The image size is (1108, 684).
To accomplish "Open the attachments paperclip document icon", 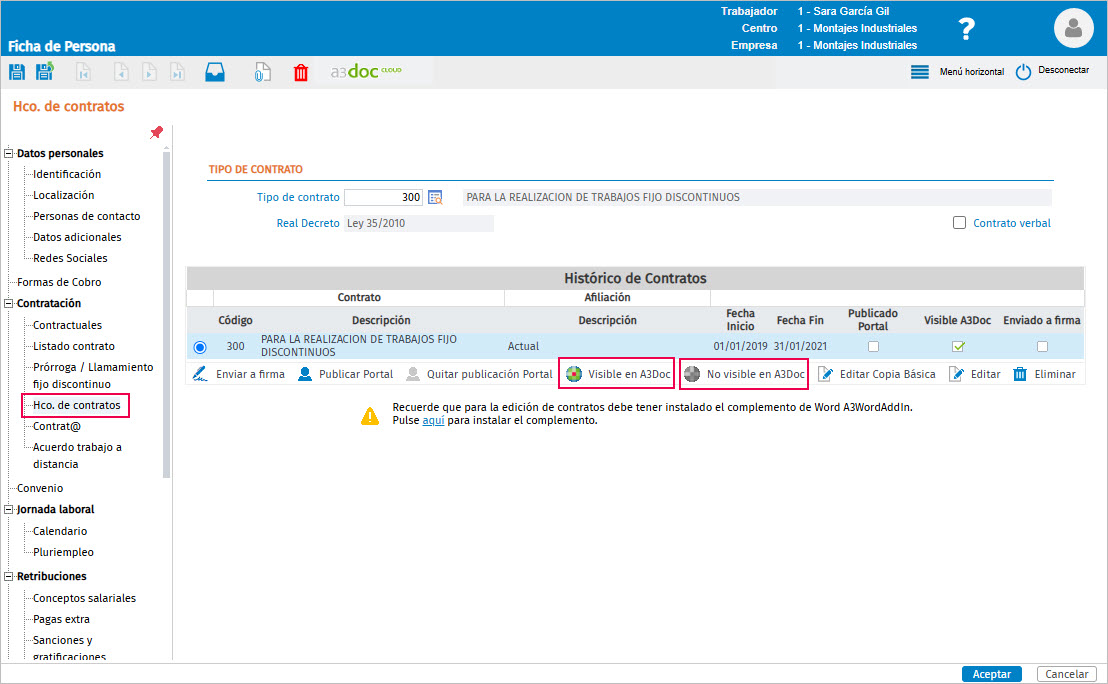I will click(262, 72).
